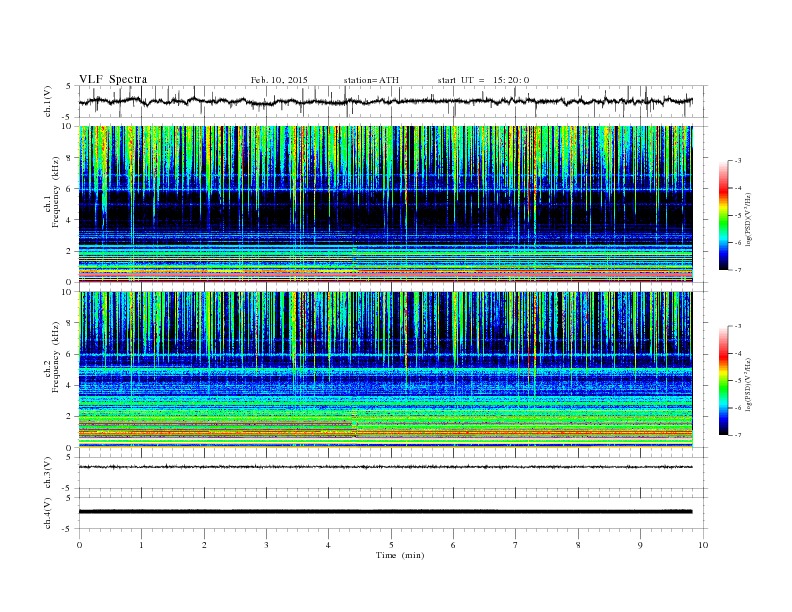Click the "station=ATH" header label

click(371, 80)
